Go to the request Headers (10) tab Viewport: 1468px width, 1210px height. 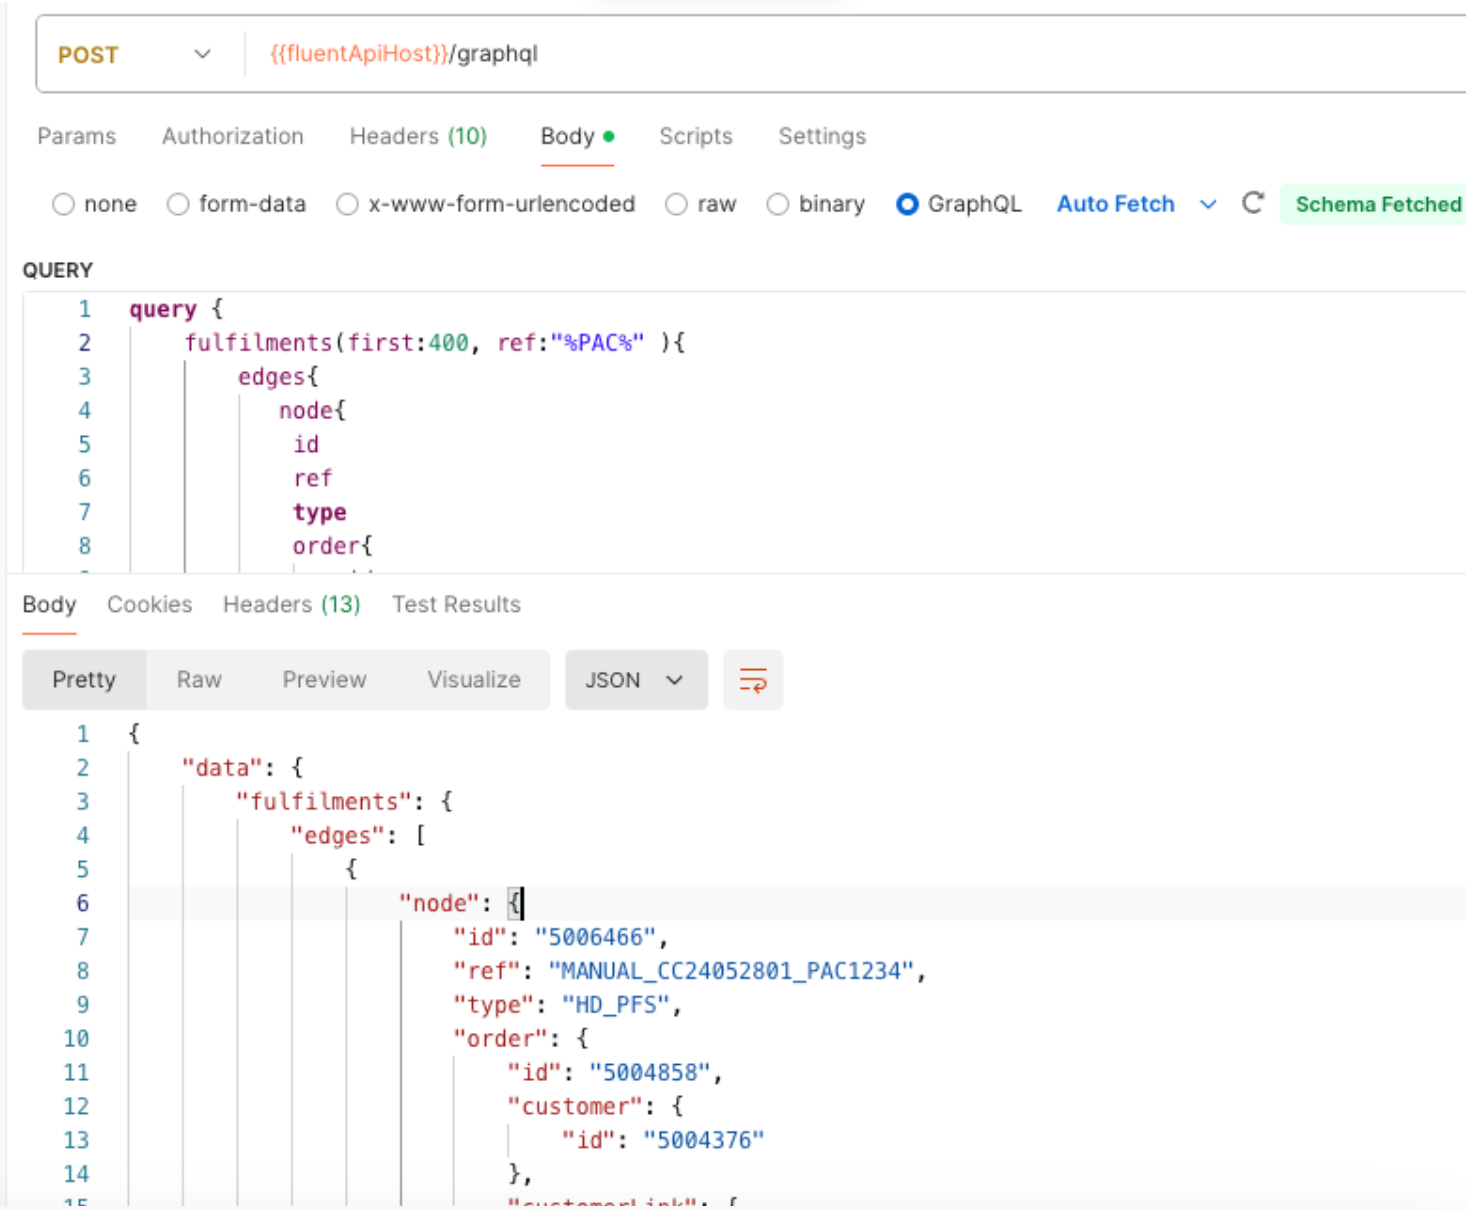(x=418, y=137)
